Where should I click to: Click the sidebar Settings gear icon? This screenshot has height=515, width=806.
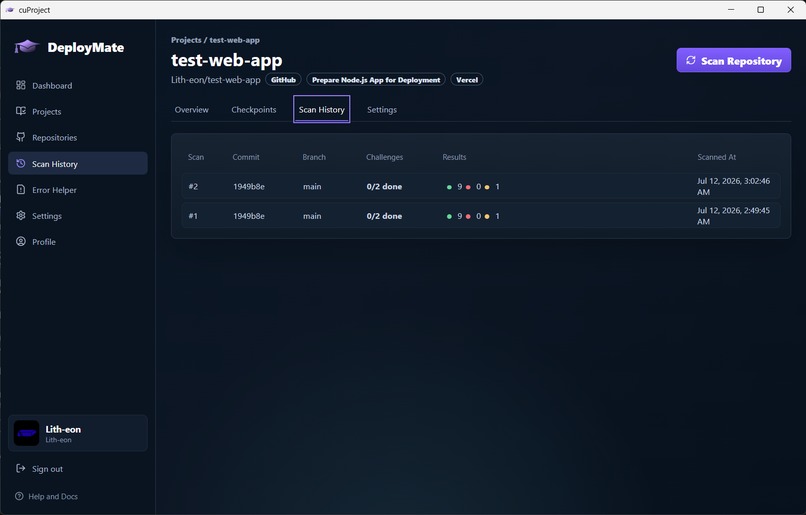[21, 215]
